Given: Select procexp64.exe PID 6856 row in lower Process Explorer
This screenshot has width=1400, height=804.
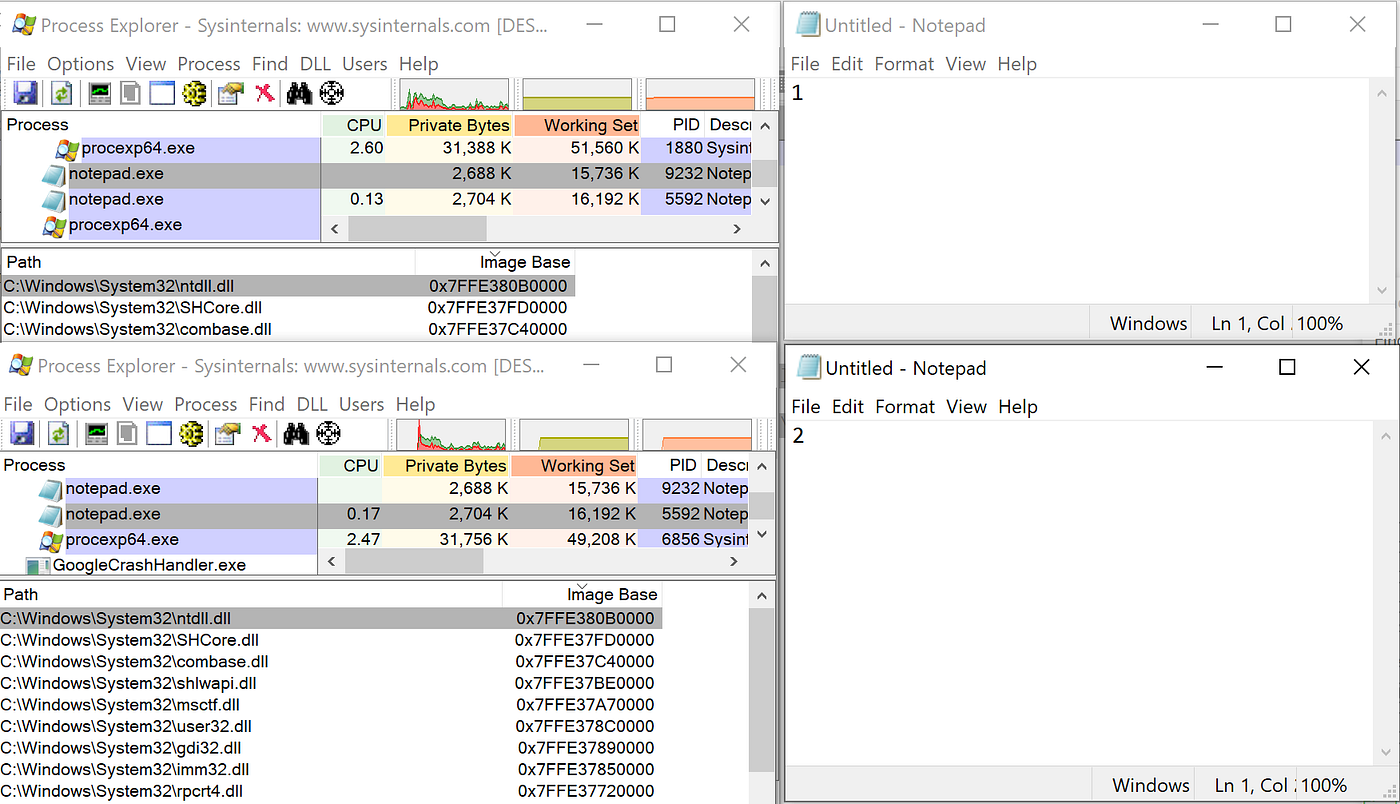Looking at the screenshot, I should point(374,540).
